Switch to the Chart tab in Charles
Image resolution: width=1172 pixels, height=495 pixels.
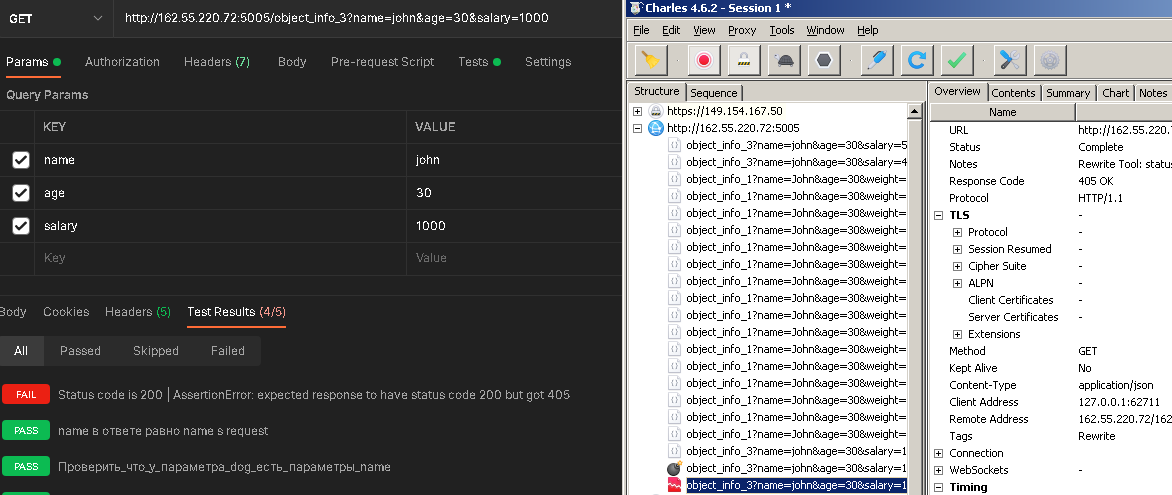coord(1115,93)
